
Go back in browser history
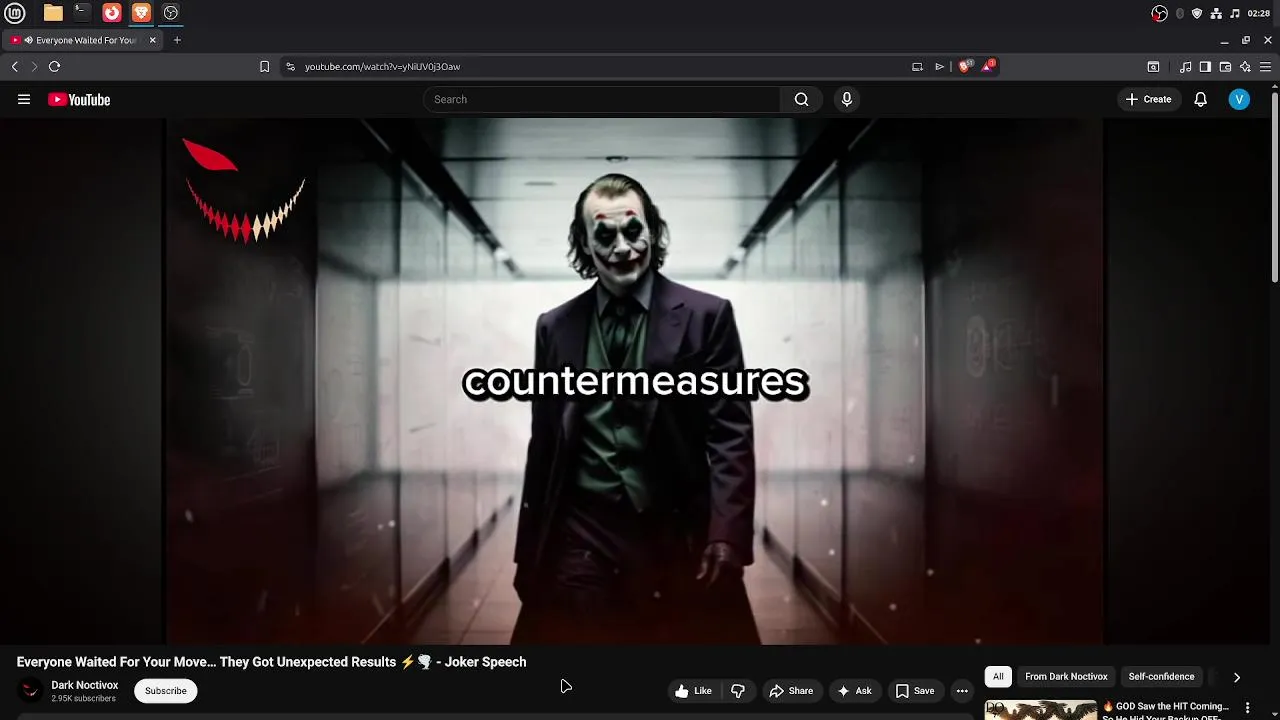pyautogui.click(x=15, y=66)
